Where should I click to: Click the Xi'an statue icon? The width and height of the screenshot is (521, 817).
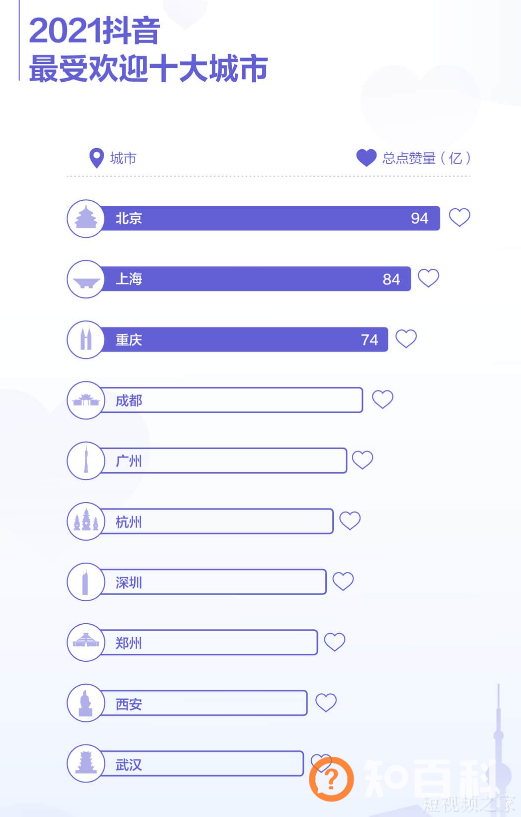(86, 703)
